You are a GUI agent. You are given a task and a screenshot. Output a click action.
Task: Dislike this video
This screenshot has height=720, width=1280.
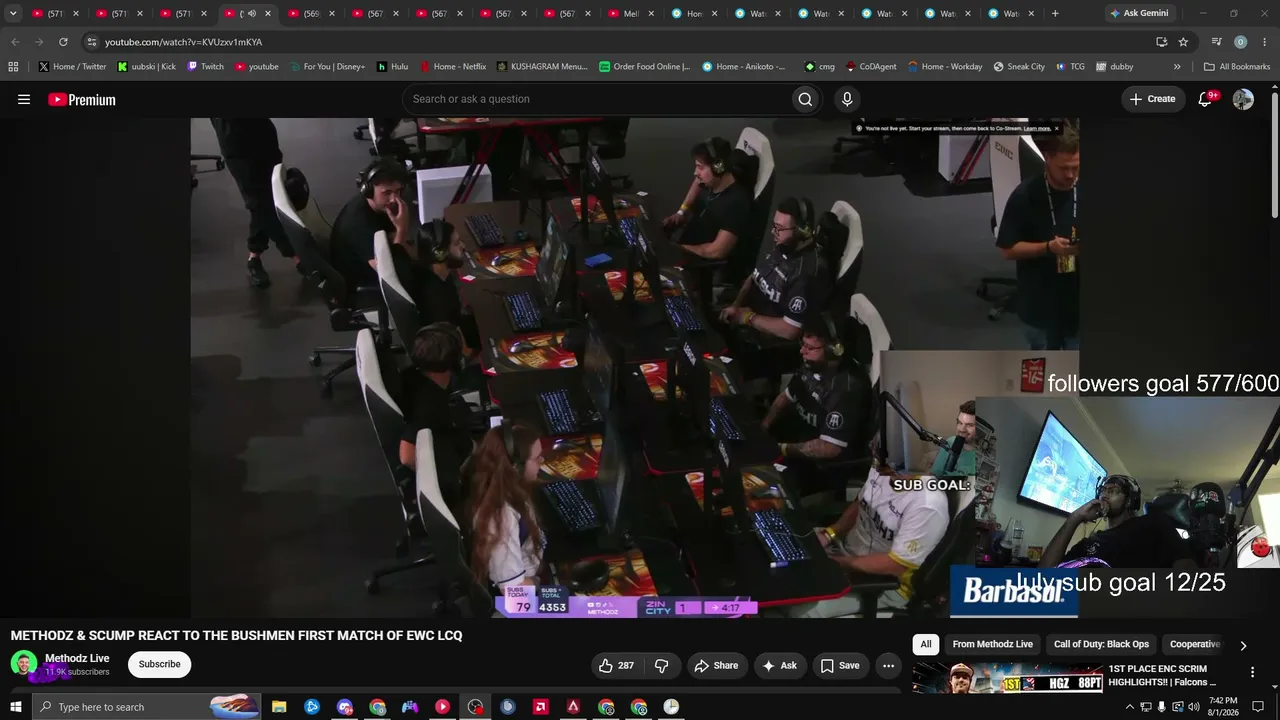point(661,665)
